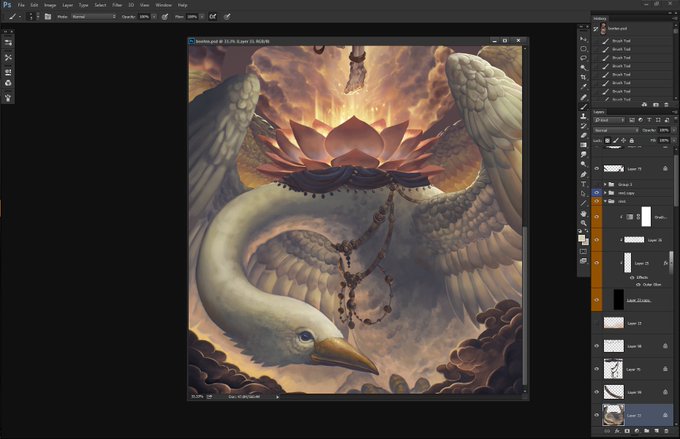Select the Hand tool
The image size is (680, 439).
tap(584, 213)
